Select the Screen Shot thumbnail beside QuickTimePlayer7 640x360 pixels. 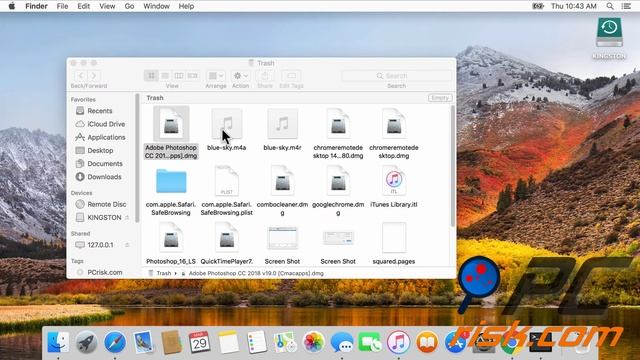click(x=282, y=238)
